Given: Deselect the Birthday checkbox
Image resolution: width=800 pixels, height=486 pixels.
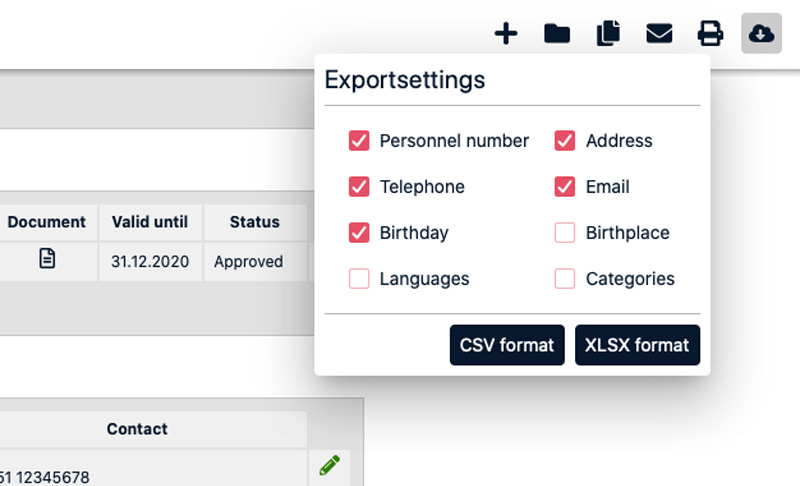Looking at the screenshot, I should [359, 233].
